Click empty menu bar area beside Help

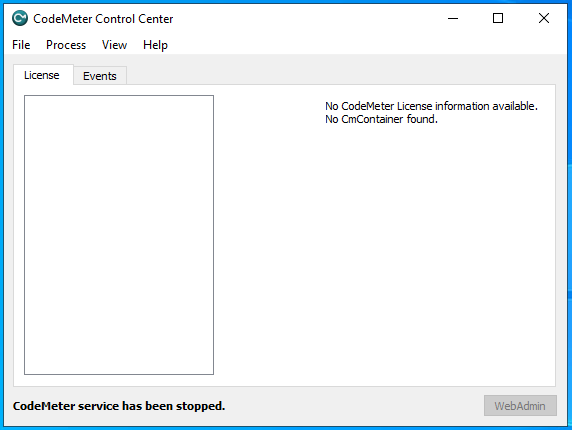tap(365, 45)
